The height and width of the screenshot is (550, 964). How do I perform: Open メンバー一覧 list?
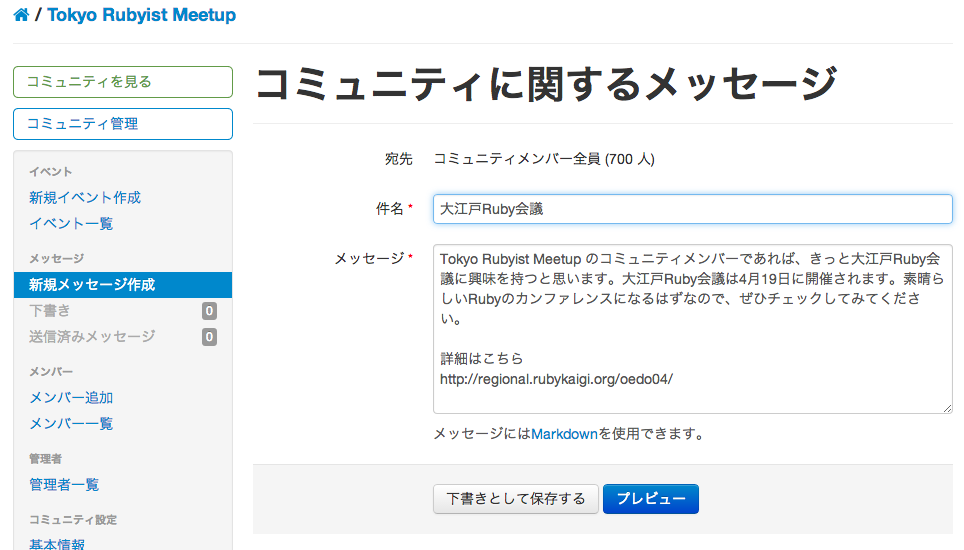(x=71, y=423)
